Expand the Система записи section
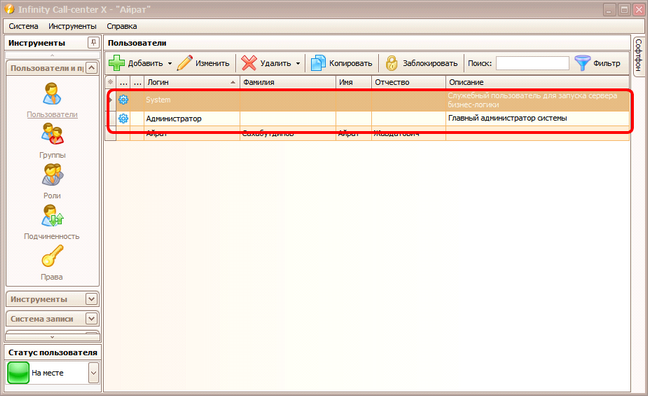The width and height of the screenshot is (648, 396). 91,319
